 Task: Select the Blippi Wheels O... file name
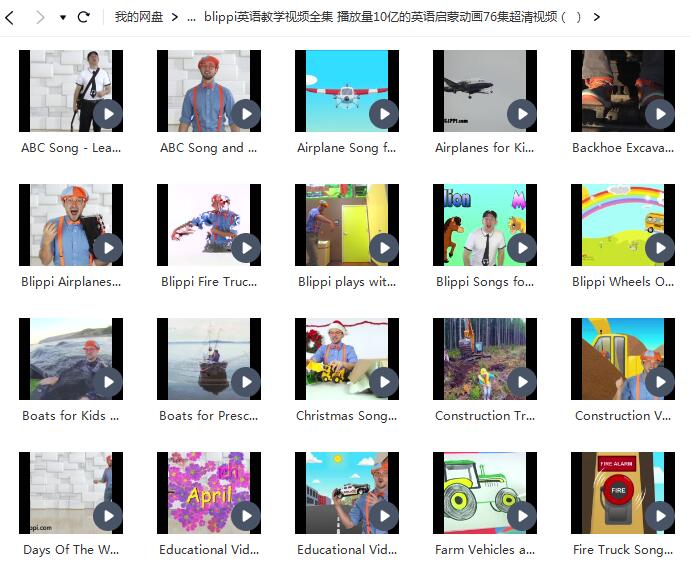(623, 282)
